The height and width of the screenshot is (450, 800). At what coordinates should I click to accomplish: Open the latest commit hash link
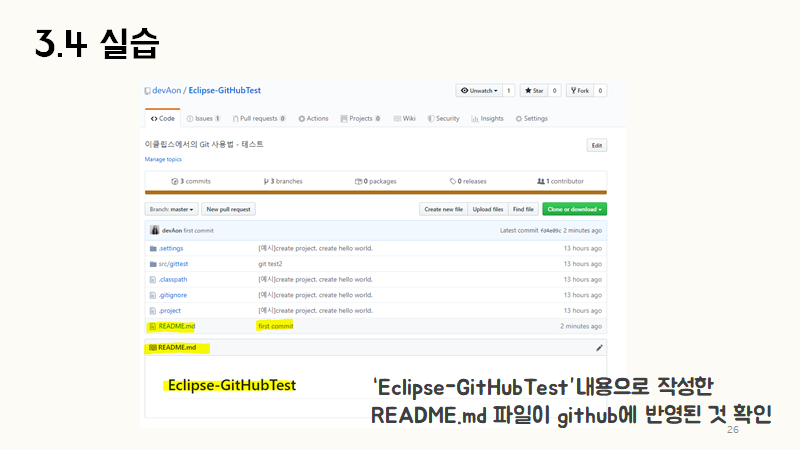[551, 231]
